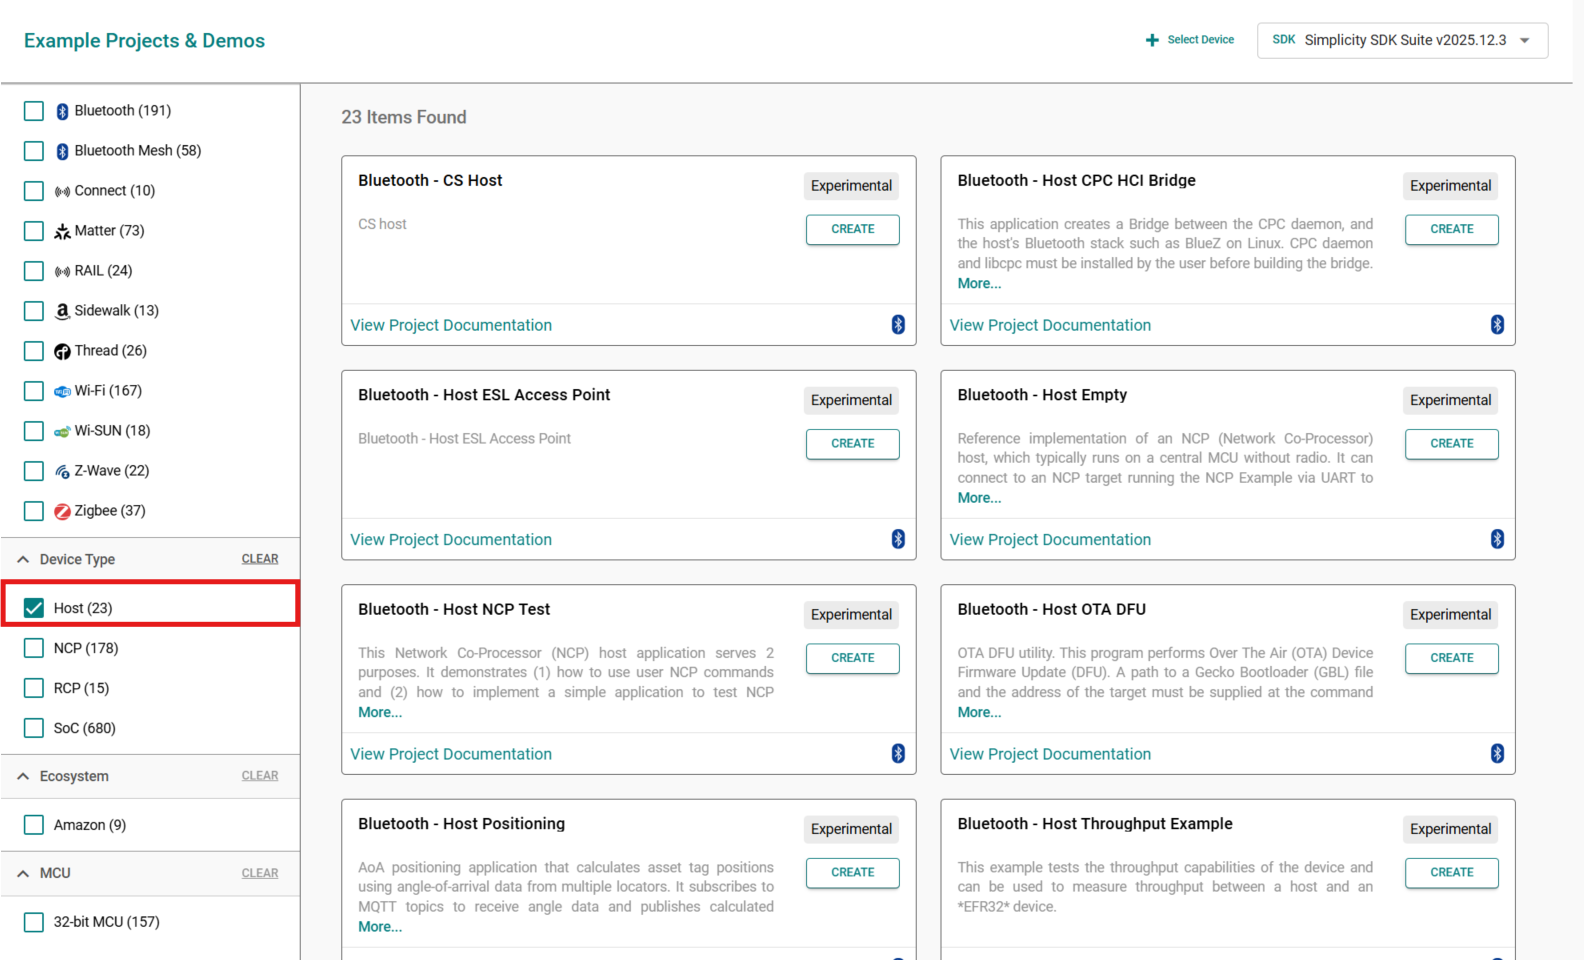This screenshot has height=960, width=1584.
Task: Click the Z-Wave logo icon
Action: click(x=62, y=471)
